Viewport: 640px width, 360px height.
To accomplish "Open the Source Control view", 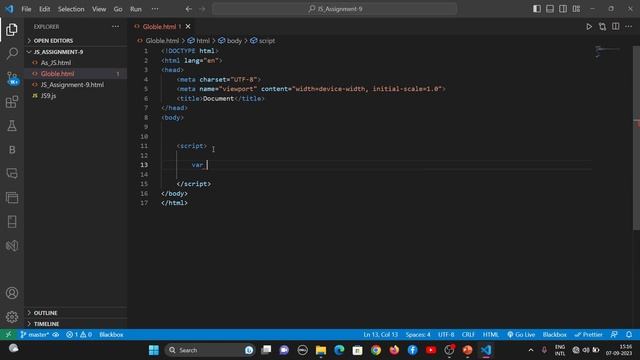I will pyautogui.click(x=12, y=78).
